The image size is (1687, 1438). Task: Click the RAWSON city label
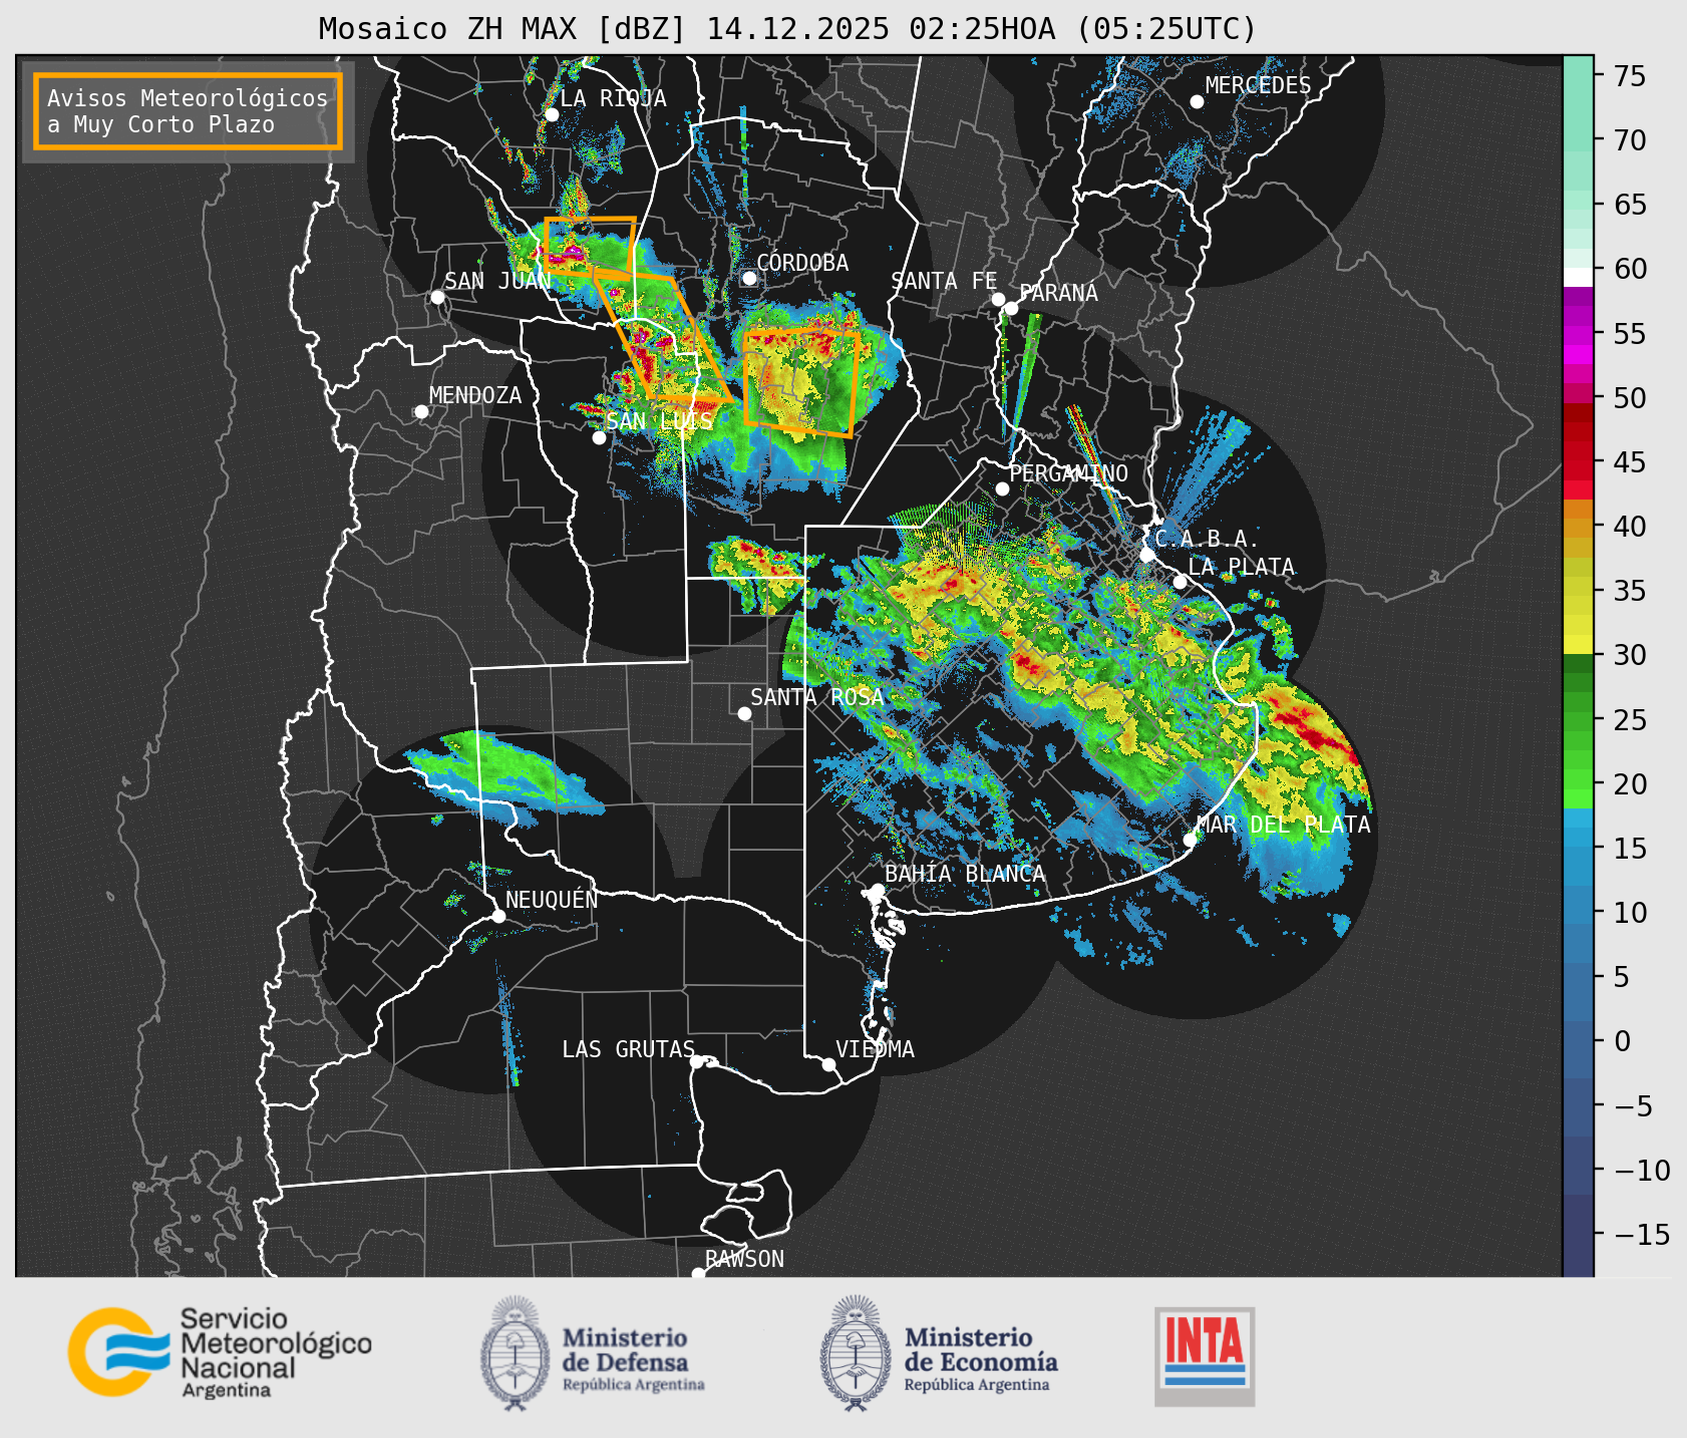pos(744,1259)
